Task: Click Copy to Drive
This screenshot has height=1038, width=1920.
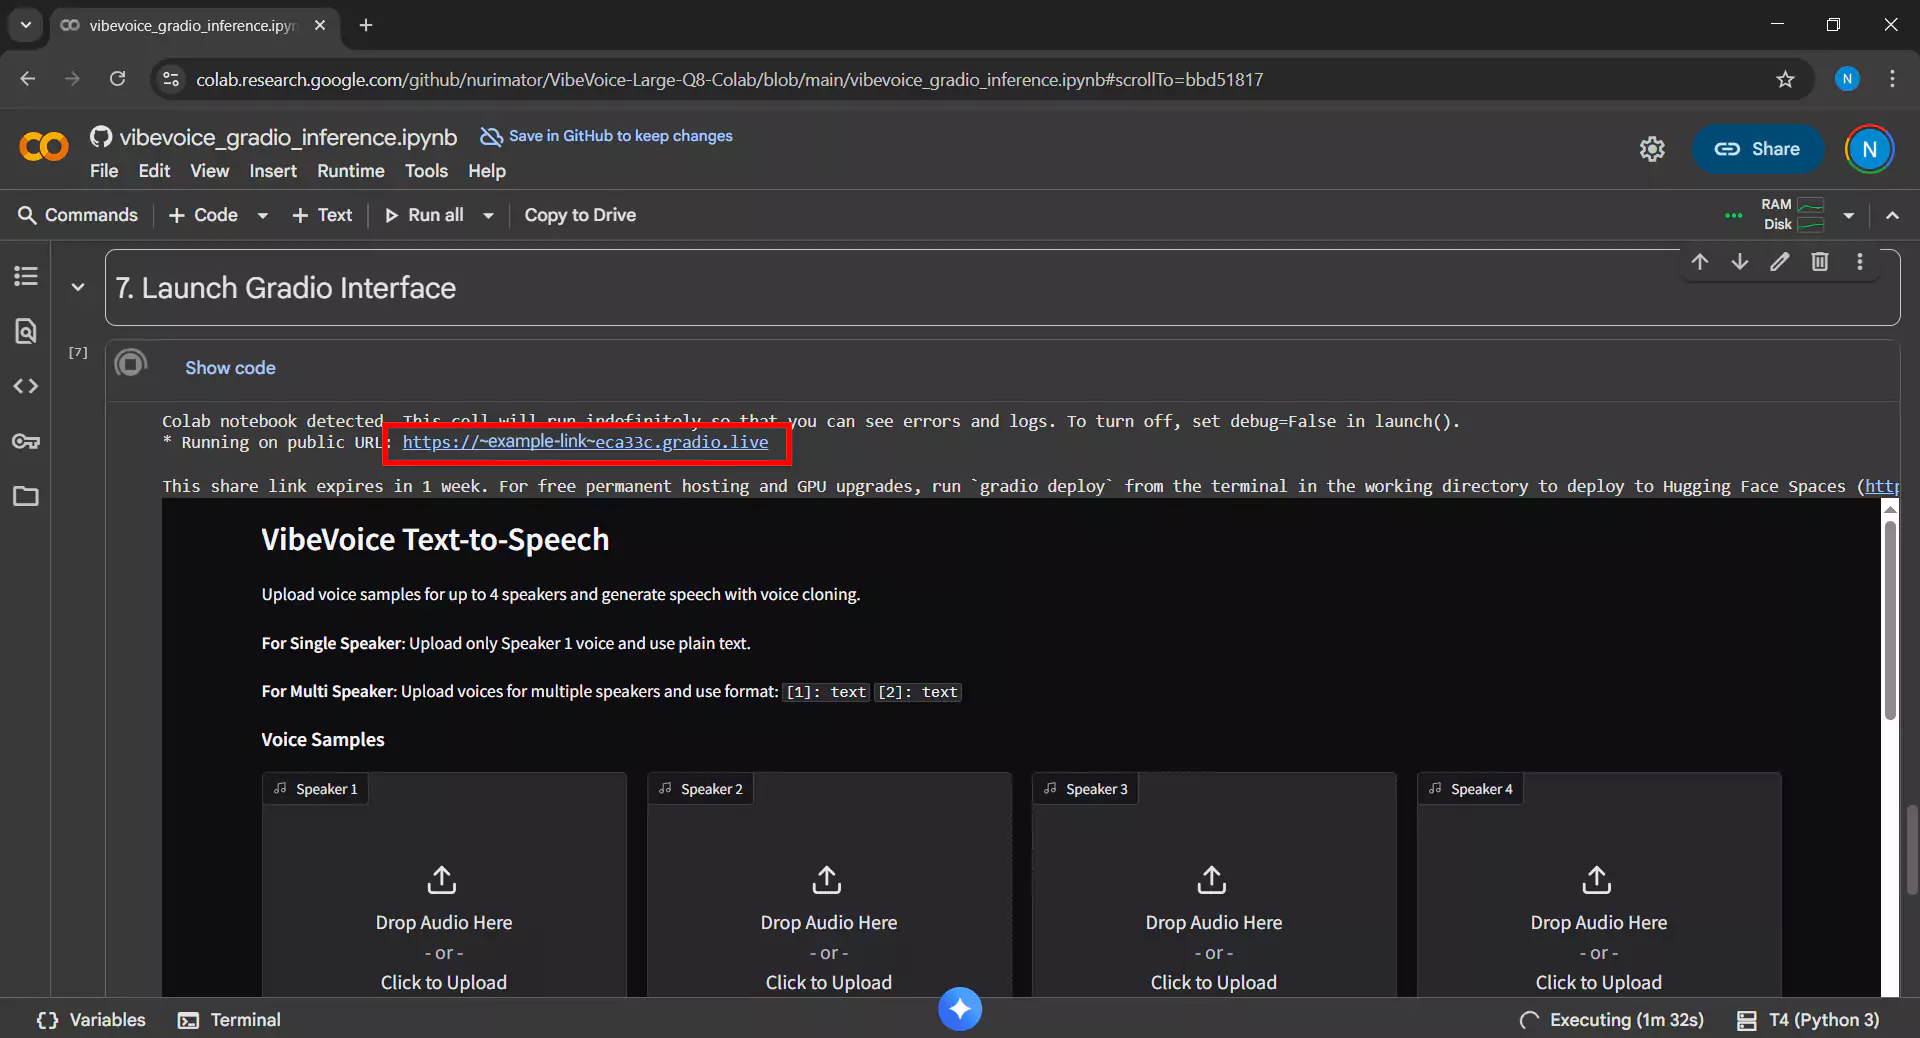Action: click(580, 215)
